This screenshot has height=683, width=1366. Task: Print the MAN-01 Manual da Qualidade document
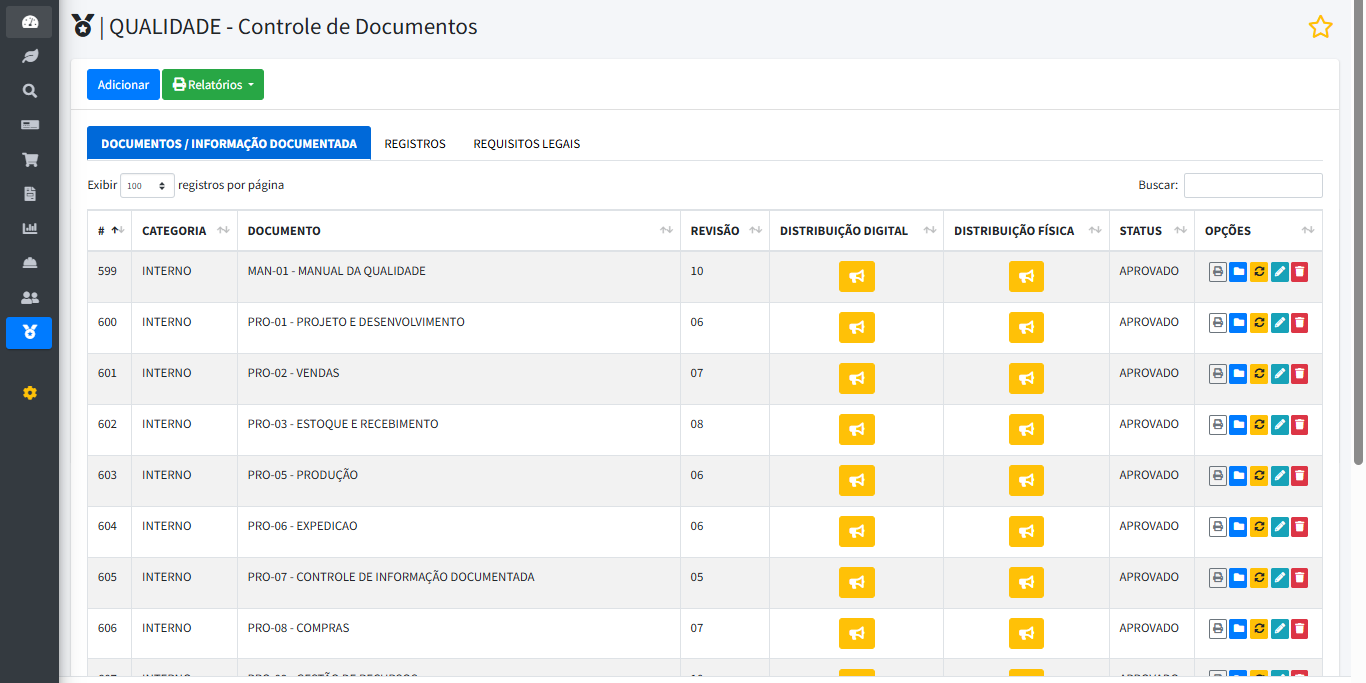tap(1217, 270)
